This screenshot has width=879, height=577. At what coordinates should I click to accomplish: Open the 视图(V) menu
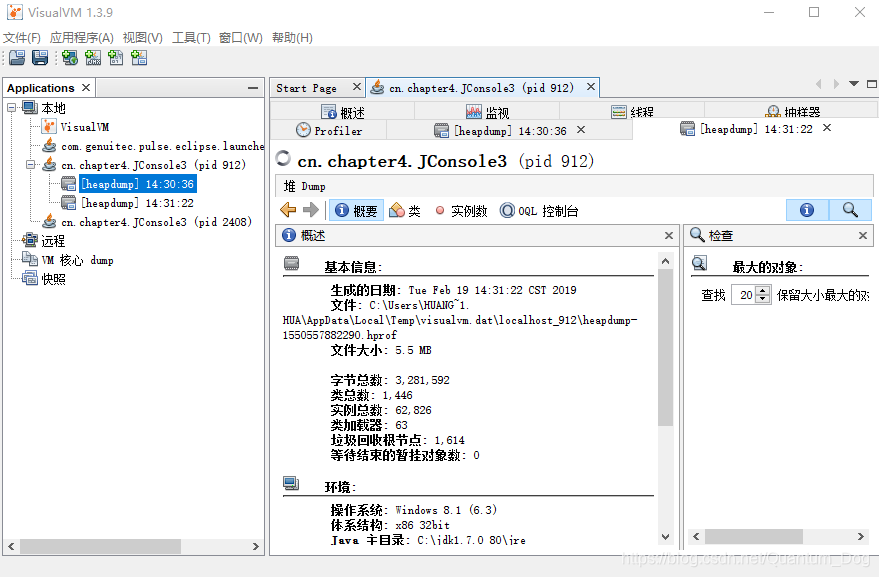(x=142, y=38)
